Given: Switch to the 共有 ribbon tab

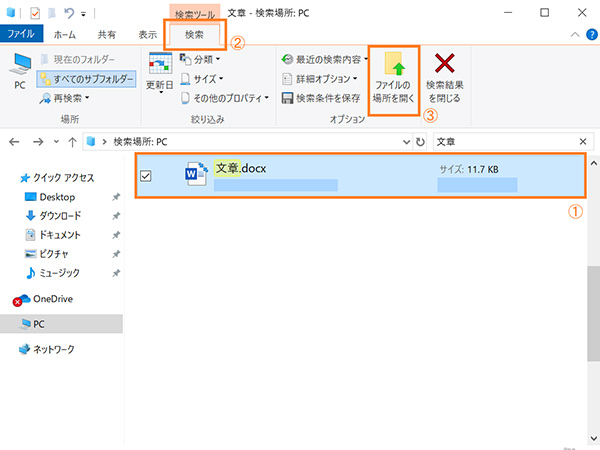Looking at the screenshot, I should [x=106, y=35].
